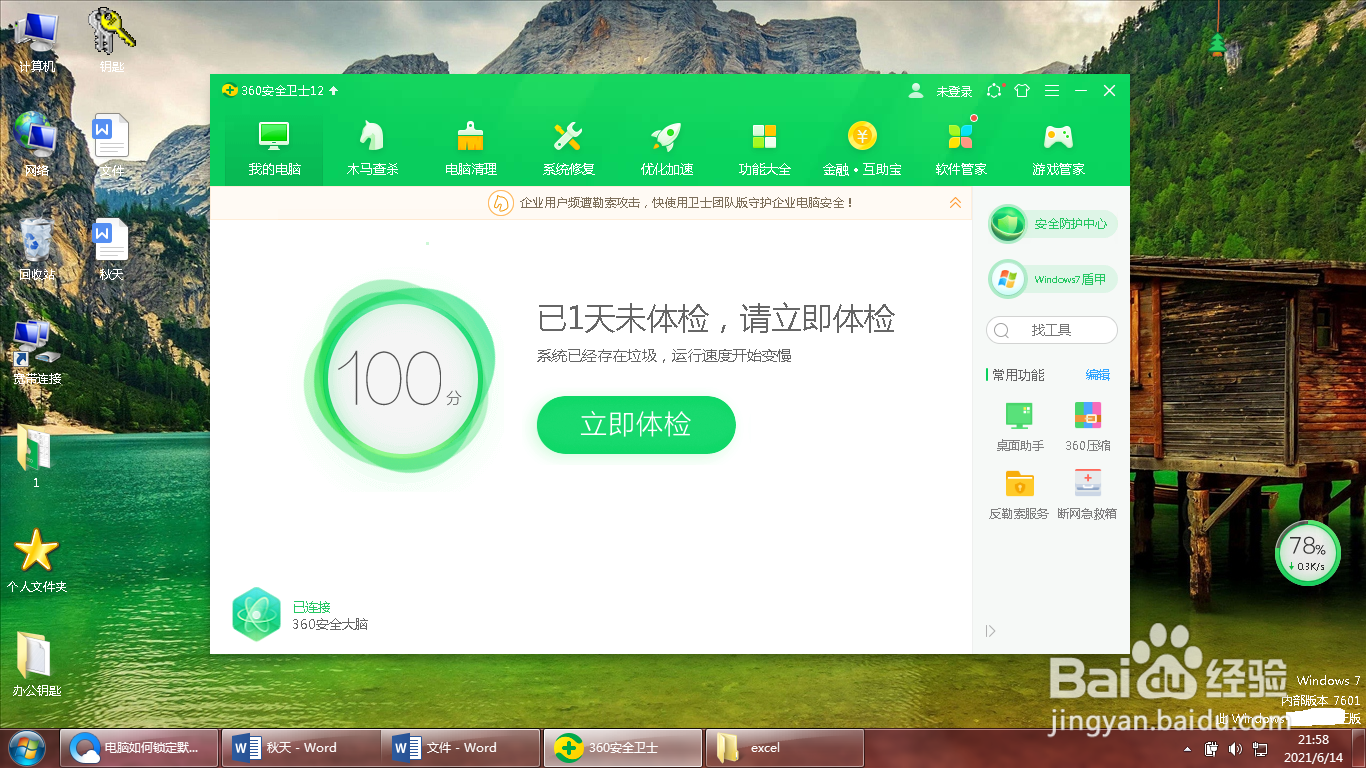Click the 78% memory accelerator ball
The height and width of the screenshot is (768, 1366).
pyautogui.click(x=1307, y=552)
